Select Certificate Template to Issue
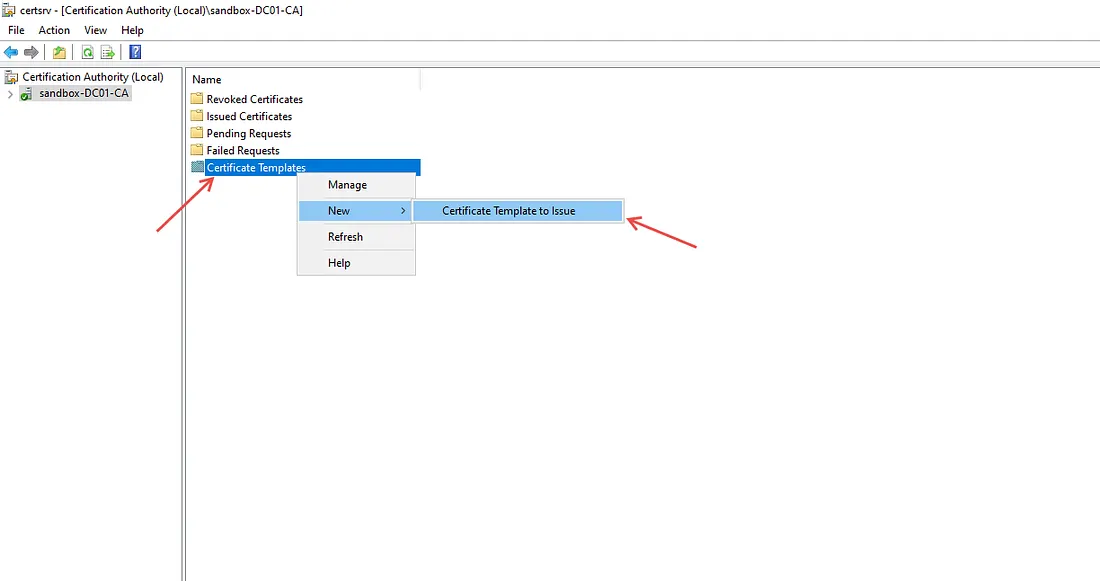 (x=508, y=211)
